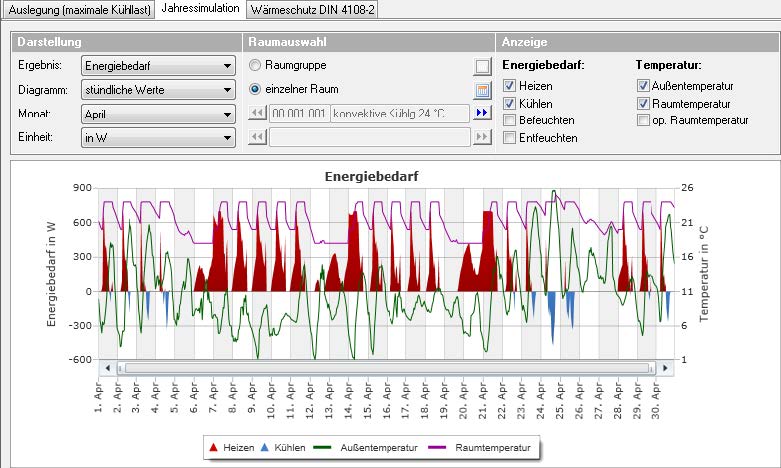Uncheck the Raumtemperatur checkbox

click(643, 104)
